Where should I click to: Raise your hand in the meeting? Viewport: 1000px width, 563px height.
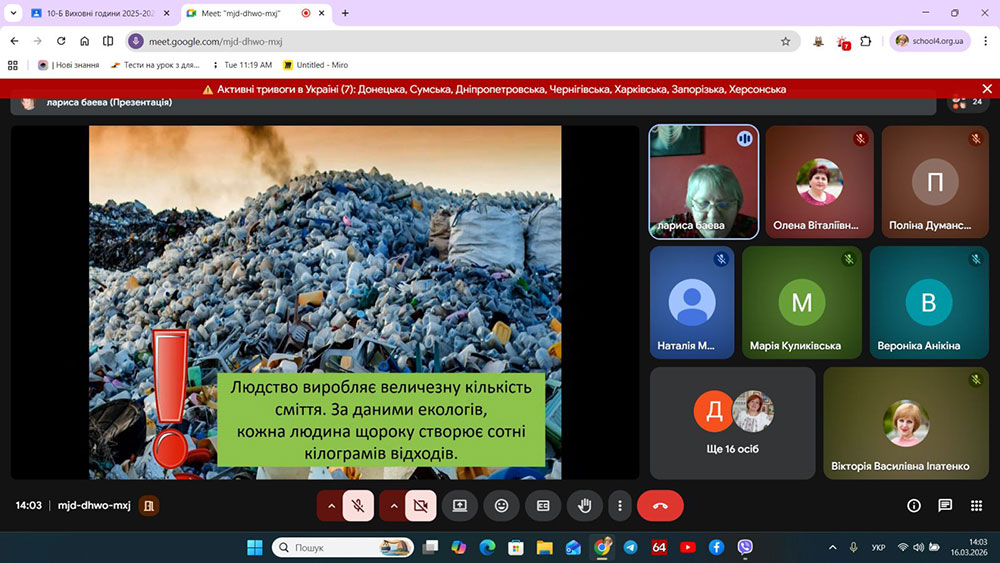point(585,506)
